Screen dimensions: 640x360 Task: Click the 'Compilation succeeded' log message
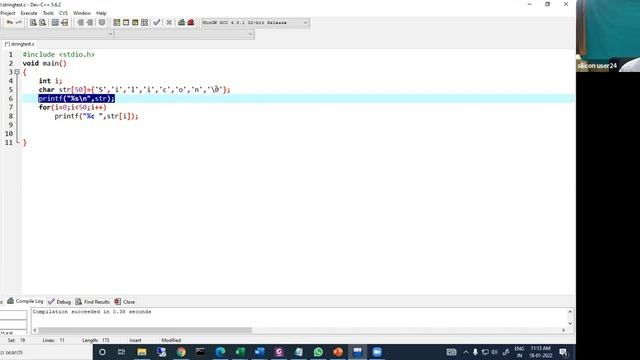(x=92, y=311)
